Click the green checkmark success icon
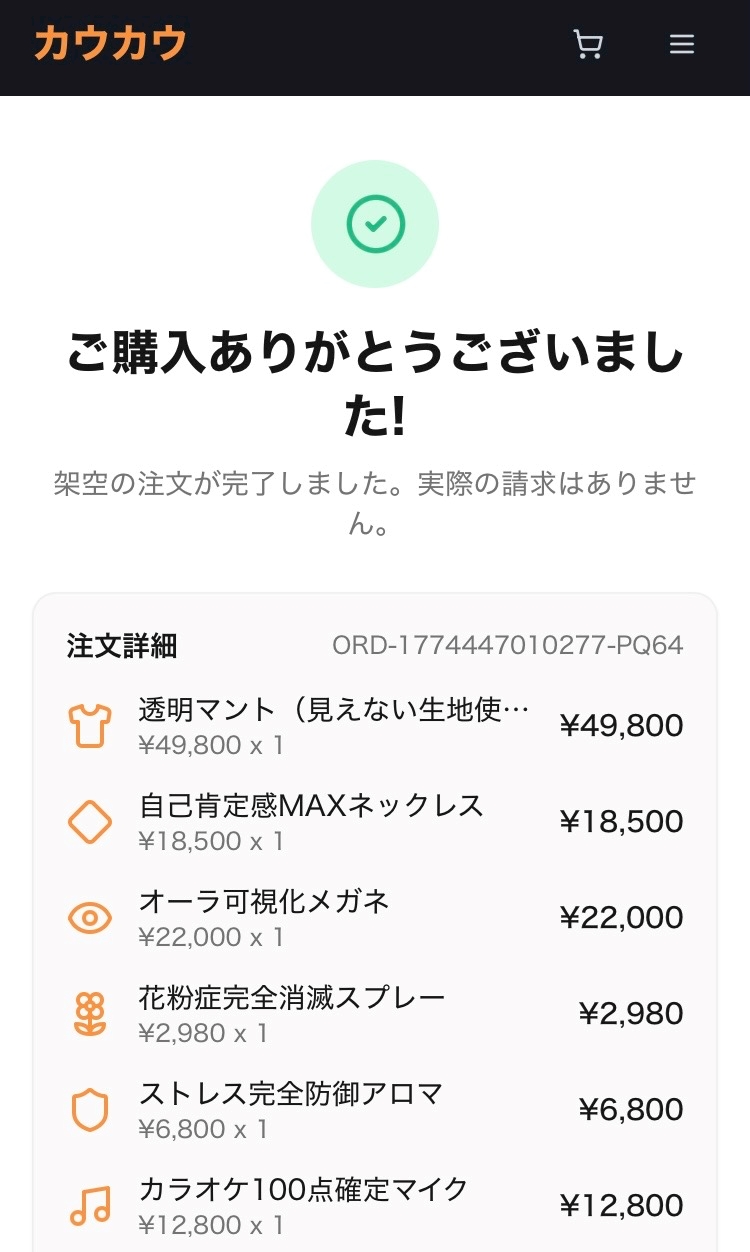Viewport: 750px width, 1252px height. point(375,224)
